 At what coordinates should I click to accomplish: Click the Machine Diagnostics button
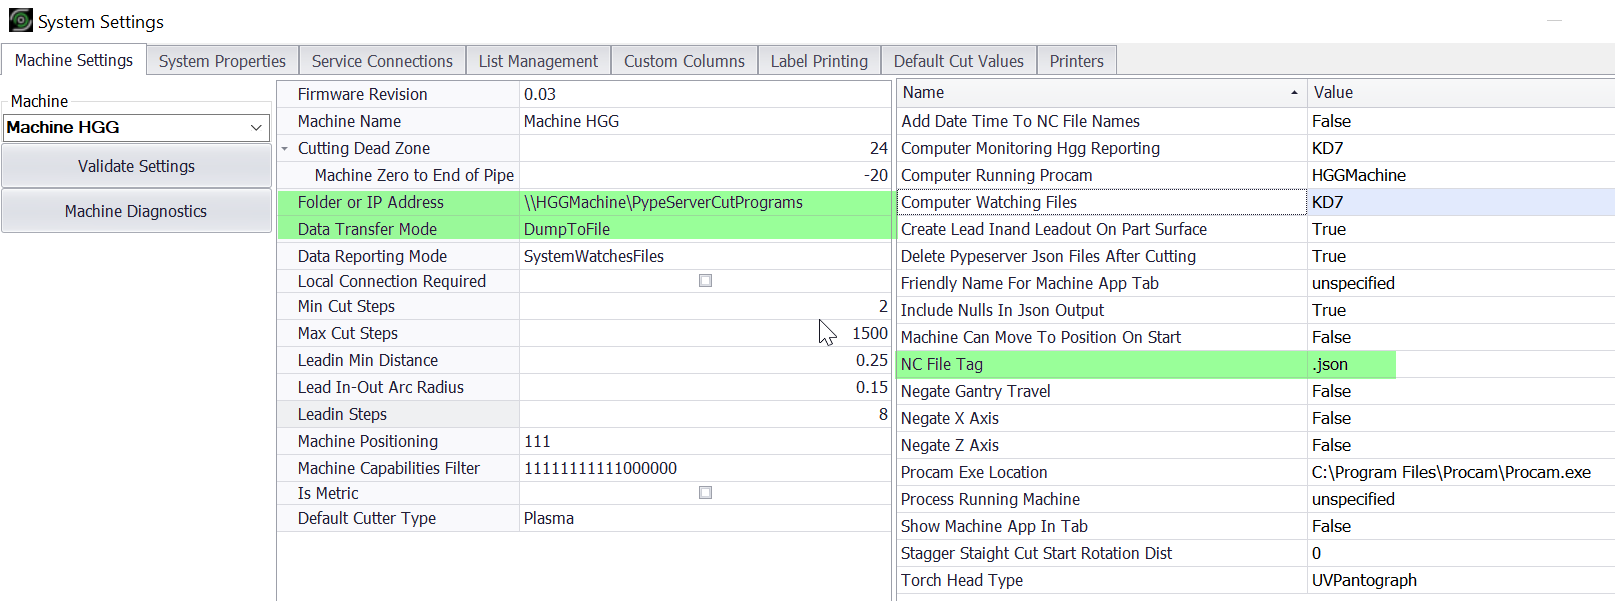pos(136,211)
